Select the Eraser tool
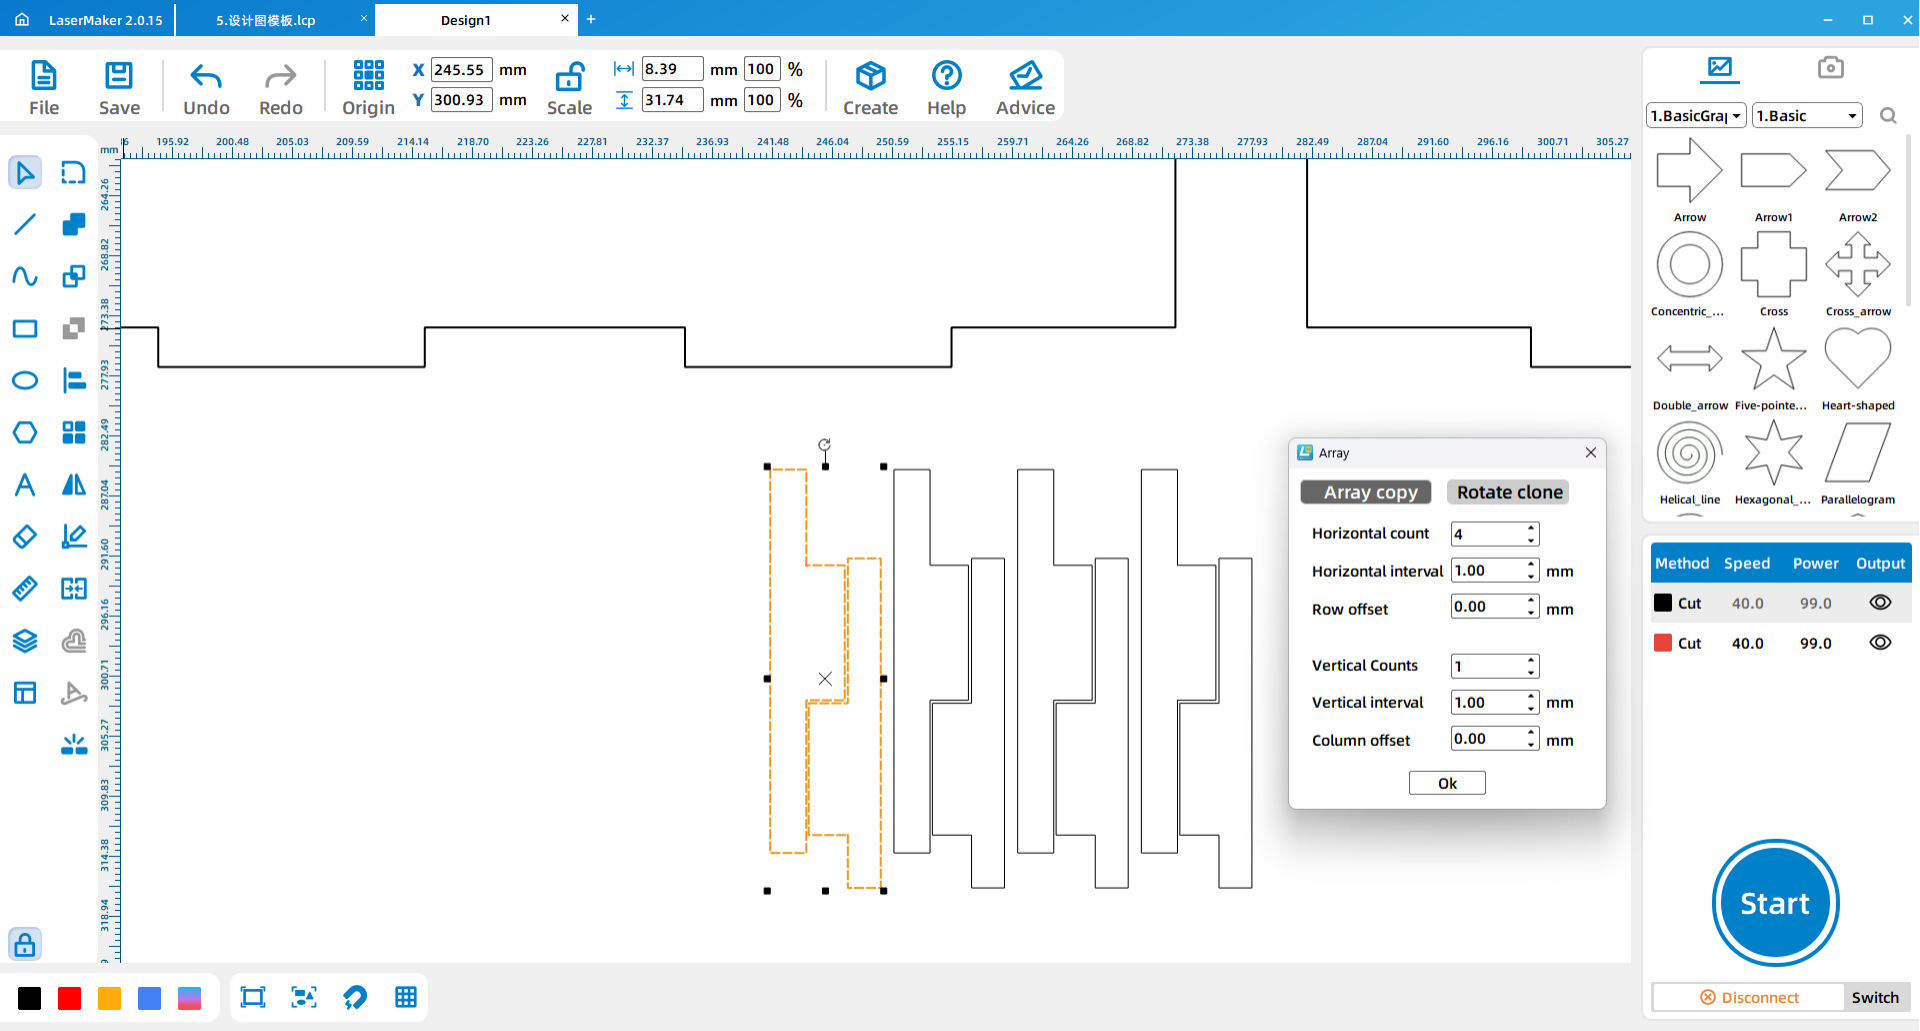The image size is (1920, 1031). (x=25, y=537)
